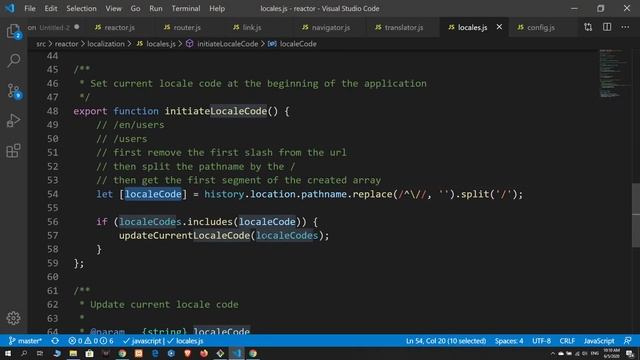The width and height of the screenshot is (640, 360).
Task: Split the editor to the right
Action: 607,27
